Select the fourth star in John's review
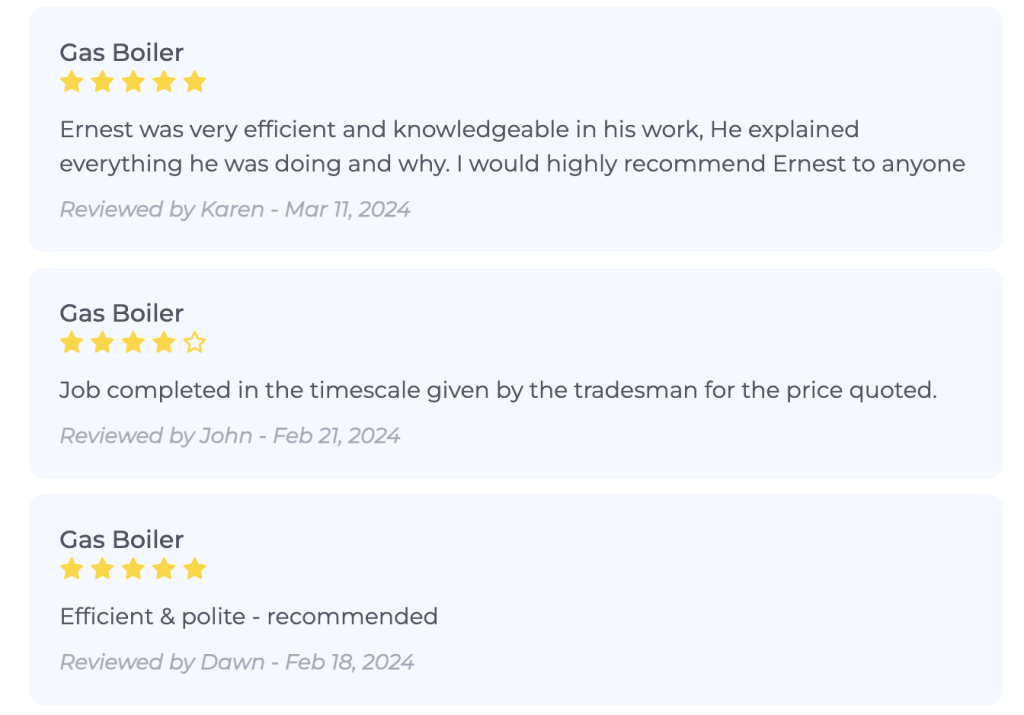The height and width of the screenshot is (715, 1024). pos(164,343)
